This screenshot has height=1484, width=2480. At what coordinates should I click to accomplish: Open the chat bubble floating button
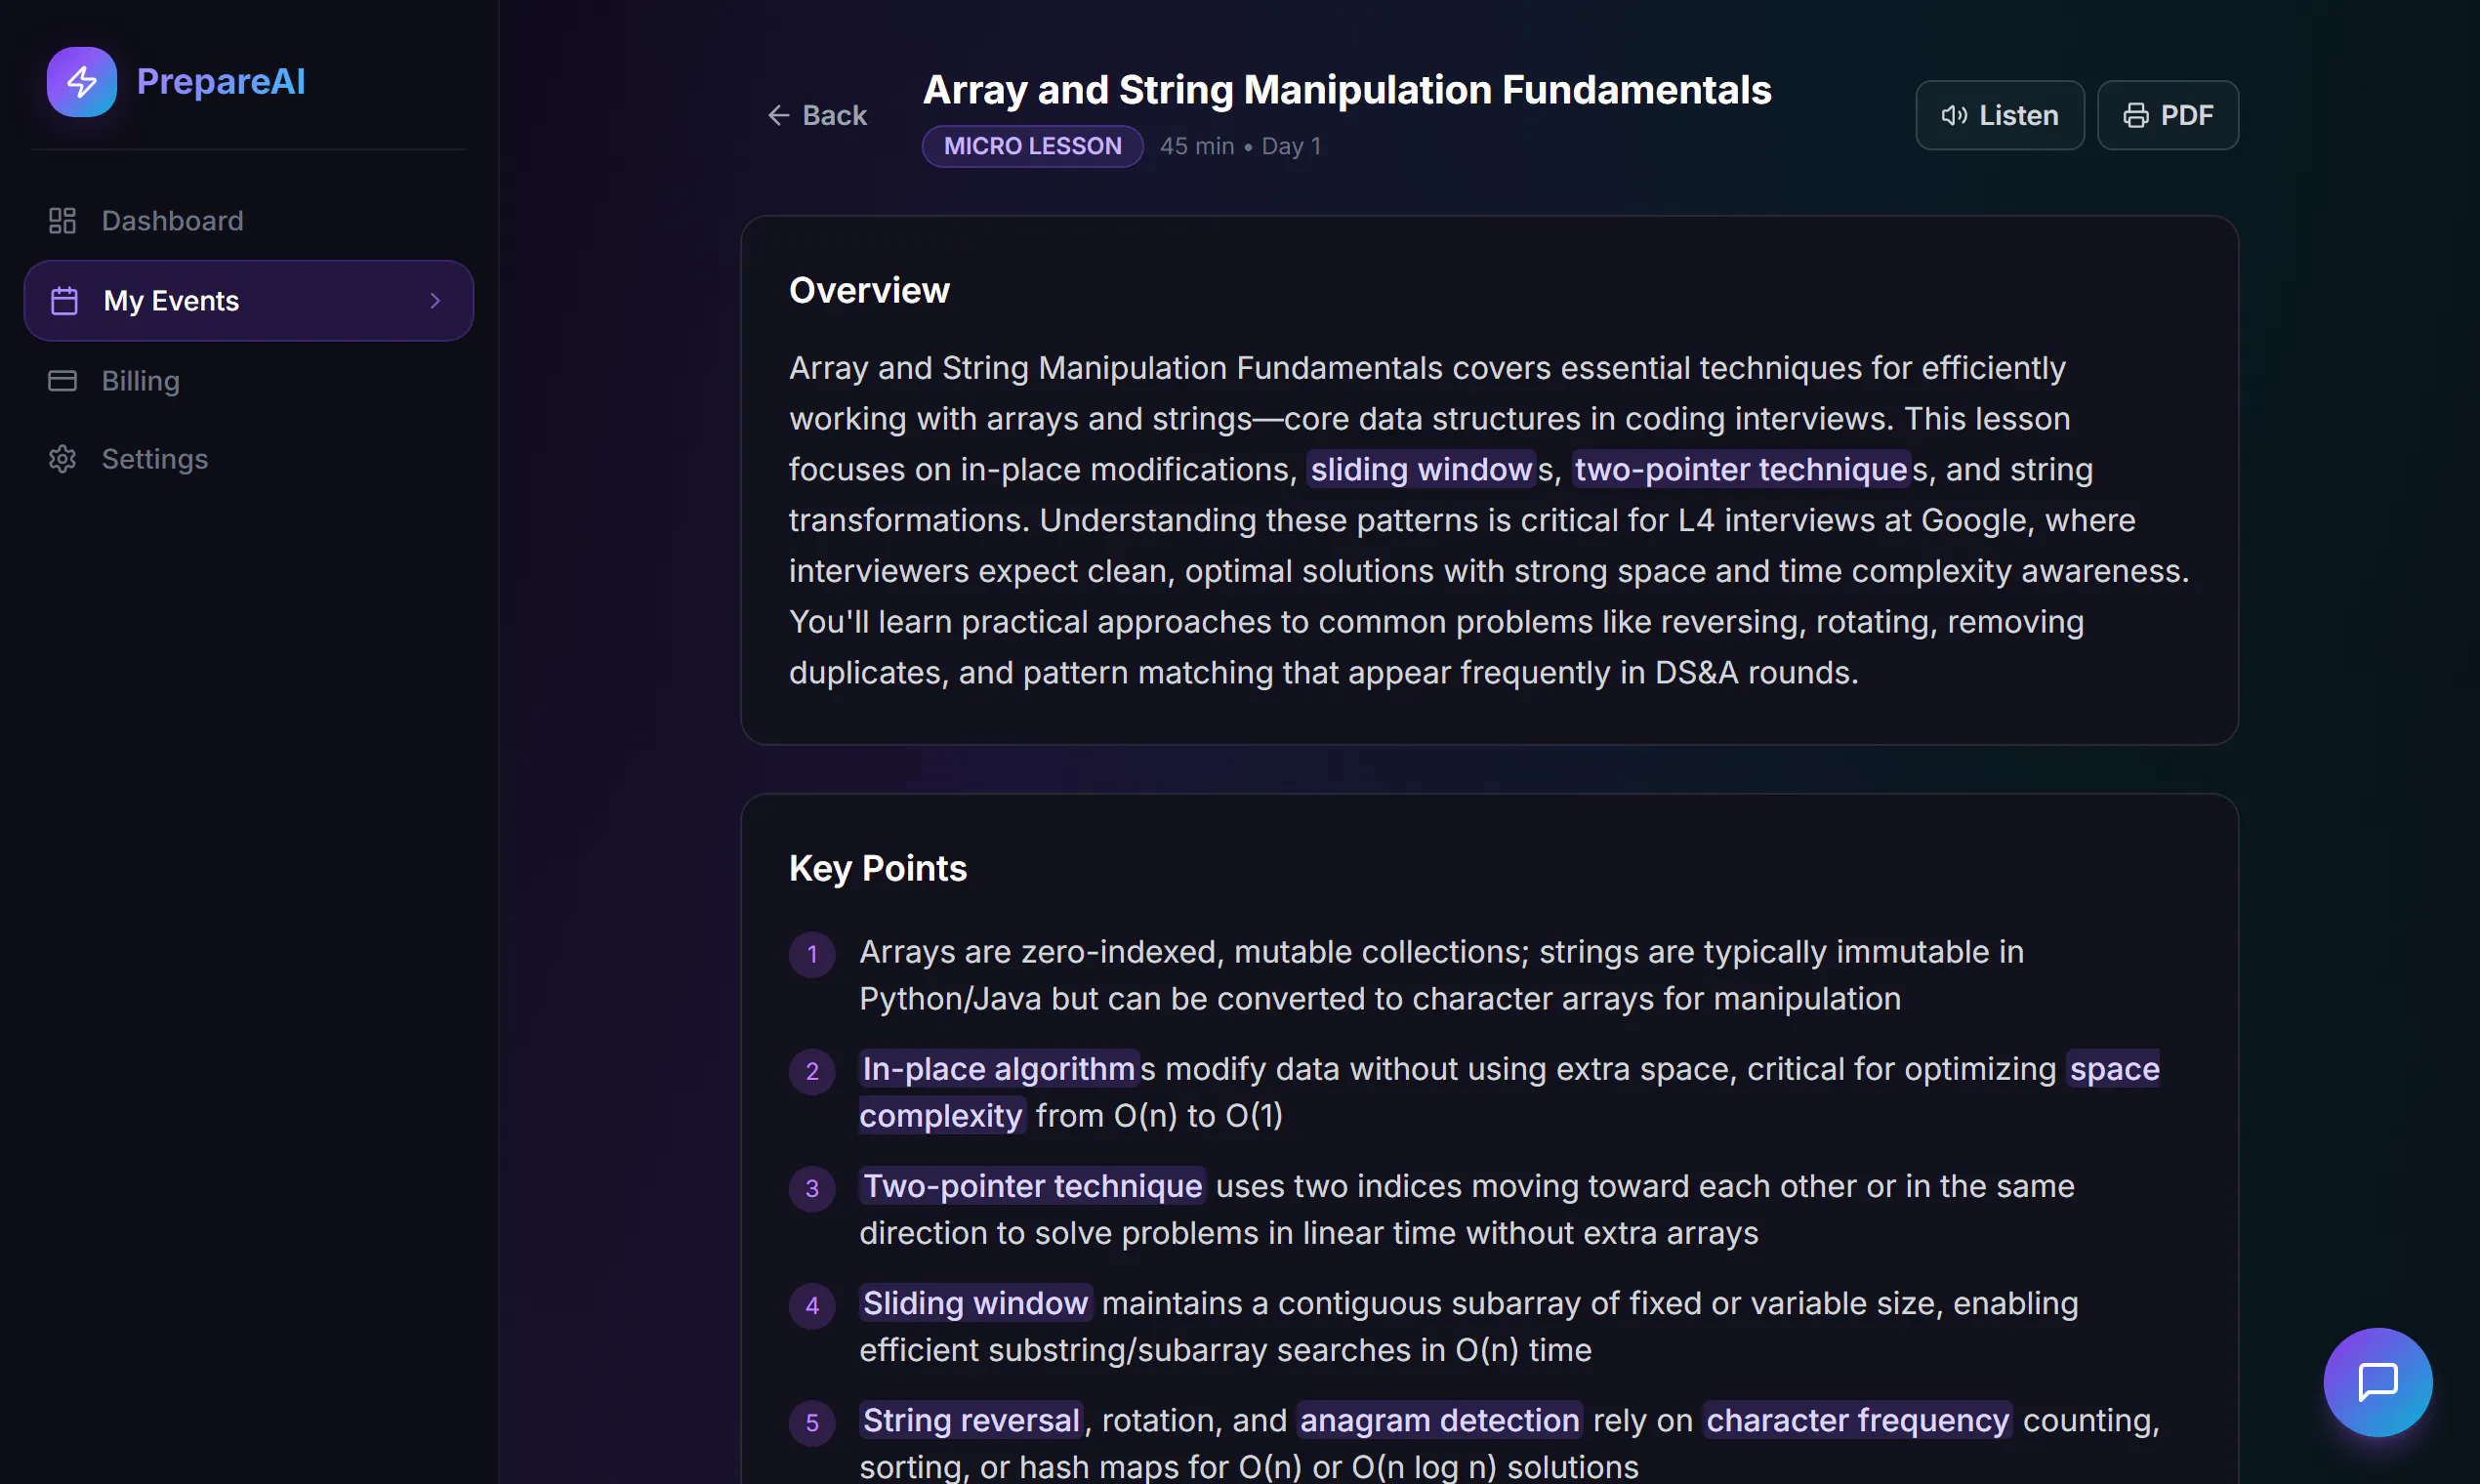click(x=2377, y=1382)
